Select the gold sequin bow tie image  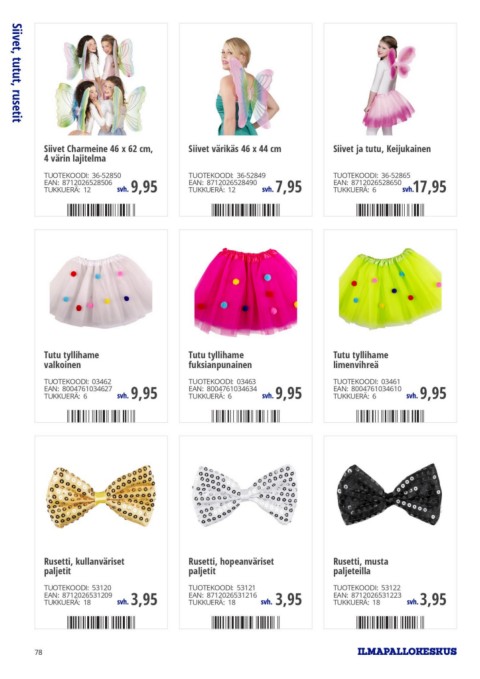pos(101,496)
